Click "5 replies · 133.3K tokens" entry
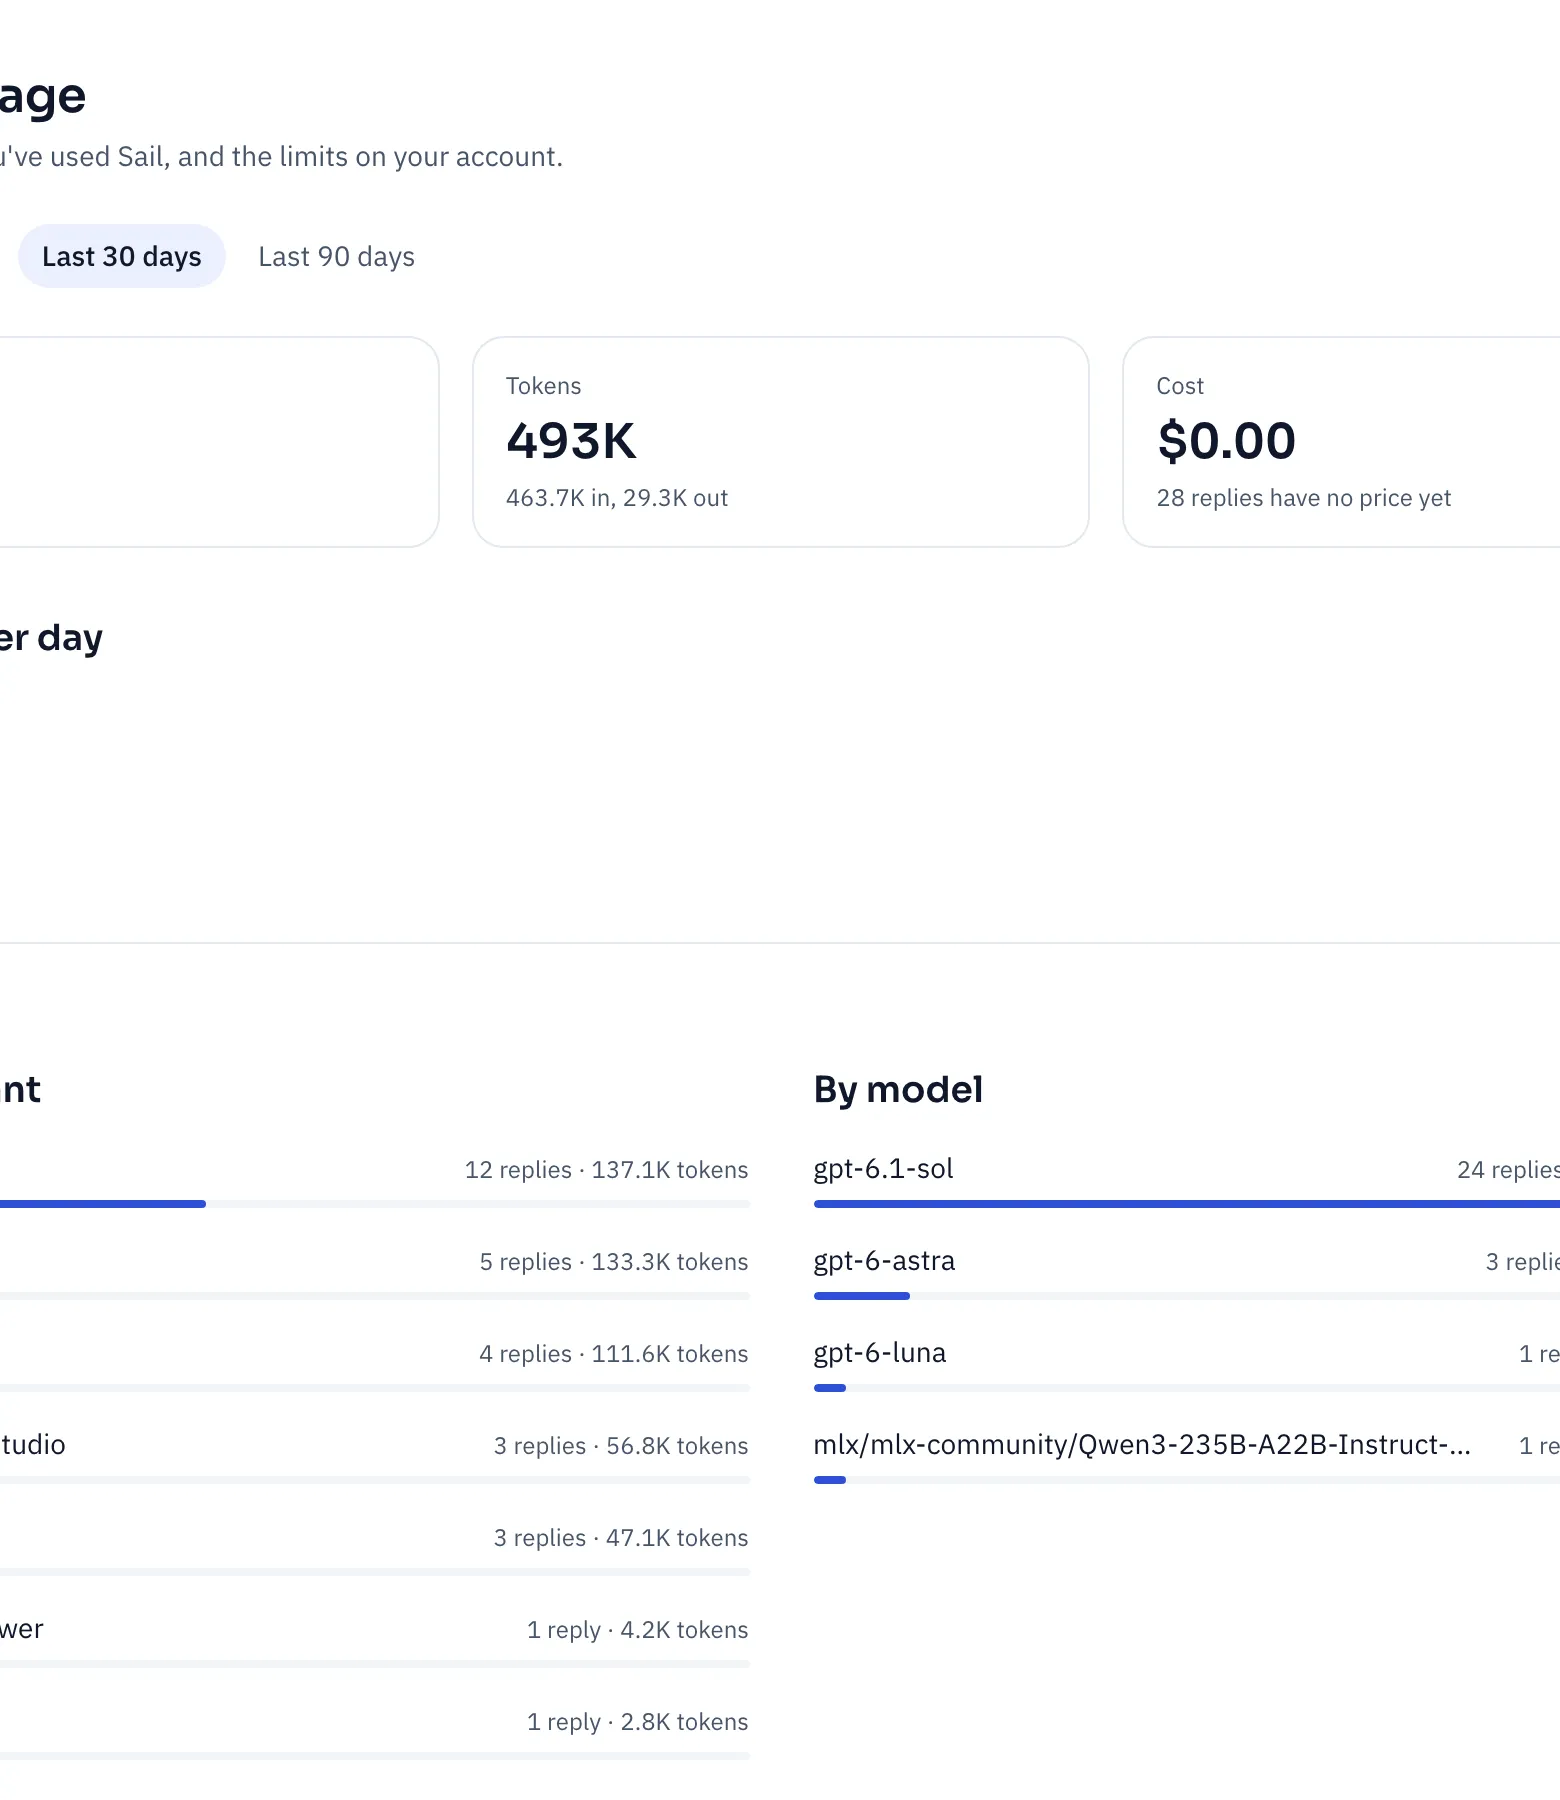 pos(614,1262)
